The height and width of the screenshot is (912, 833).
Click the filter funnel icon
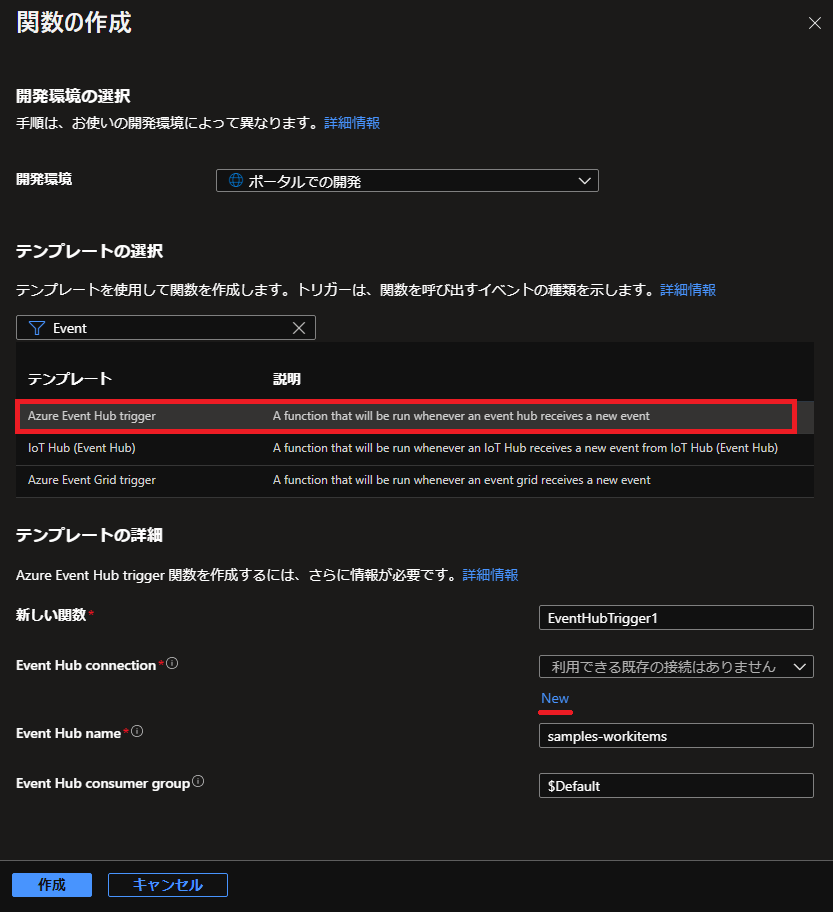[x=37, y=328]
